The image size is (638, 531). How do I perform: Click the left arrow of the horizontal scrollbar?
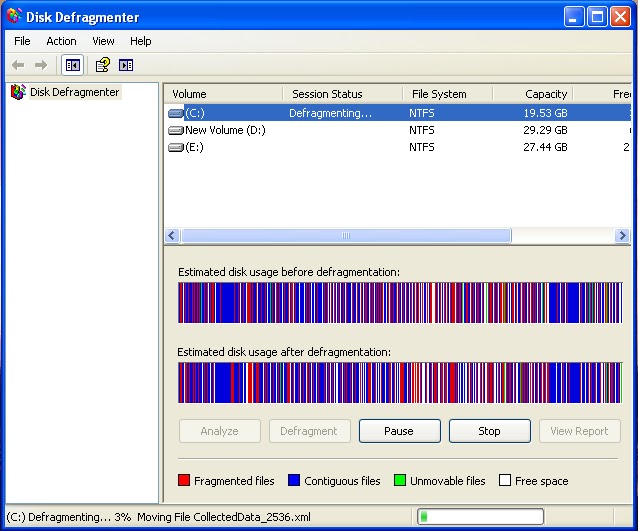(172, 236)
